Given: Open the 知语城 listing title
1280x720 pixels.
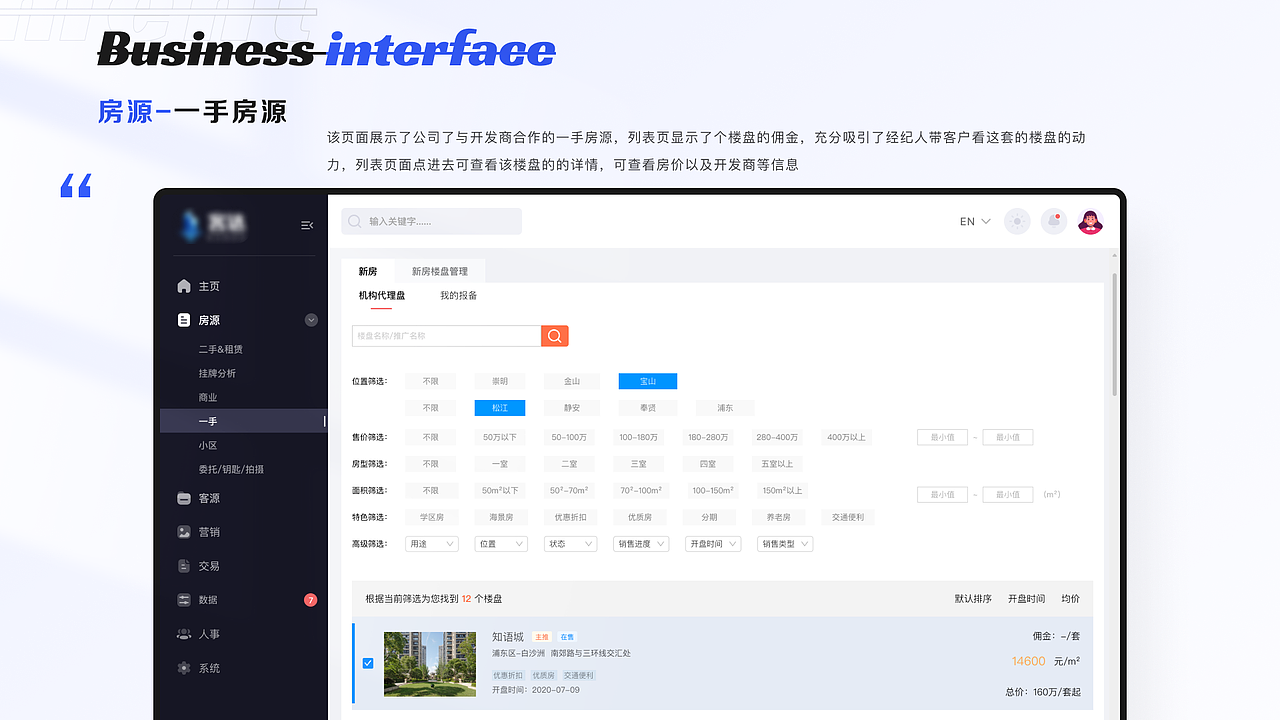Looking at the screenshot, I should tap(508, 636).
